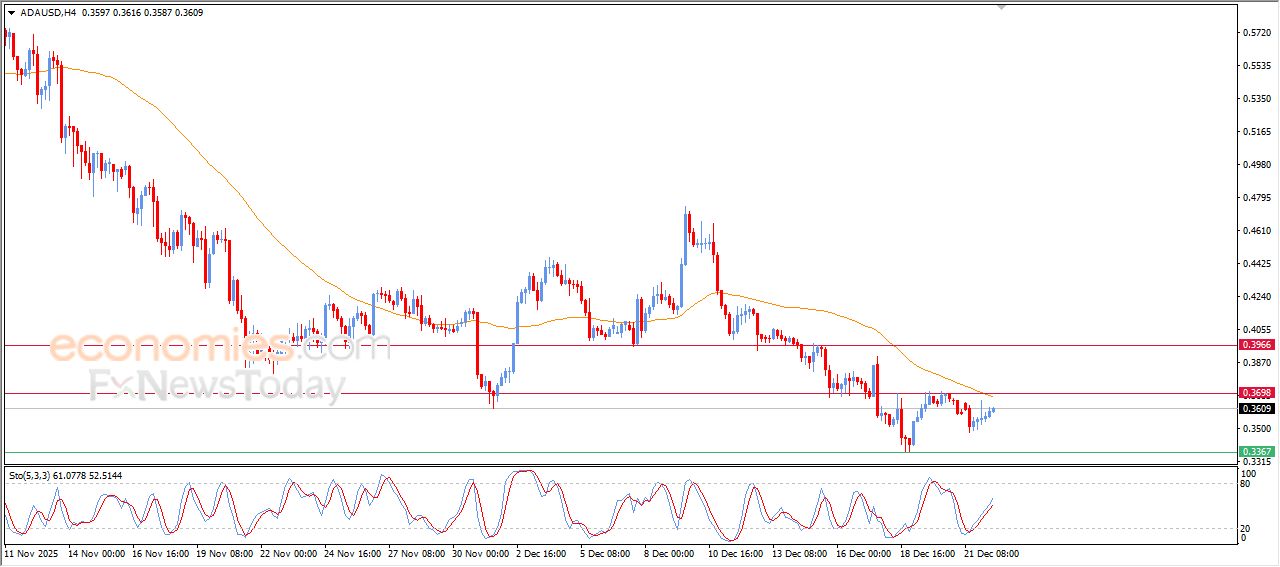Click the FxNewsToday watermark text
This screenshot has height=567, width=1280.
pos(217,385)
